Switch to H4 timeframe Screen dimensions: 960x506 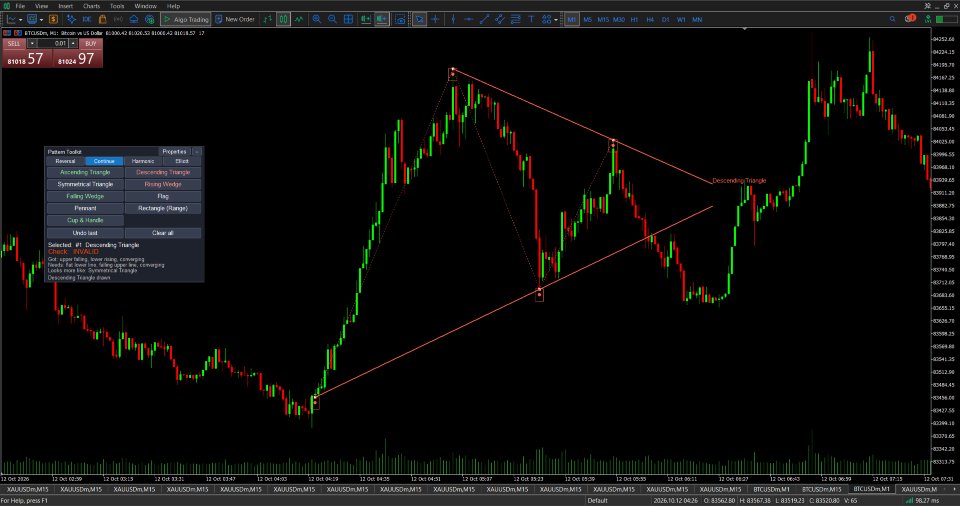coord(650,20)
